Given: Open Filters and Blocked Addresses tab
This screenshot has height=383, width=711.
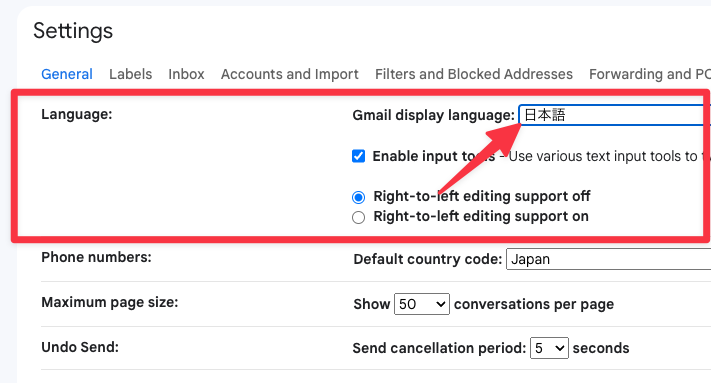Looking at the screenshot, I should tap(474, 74).
